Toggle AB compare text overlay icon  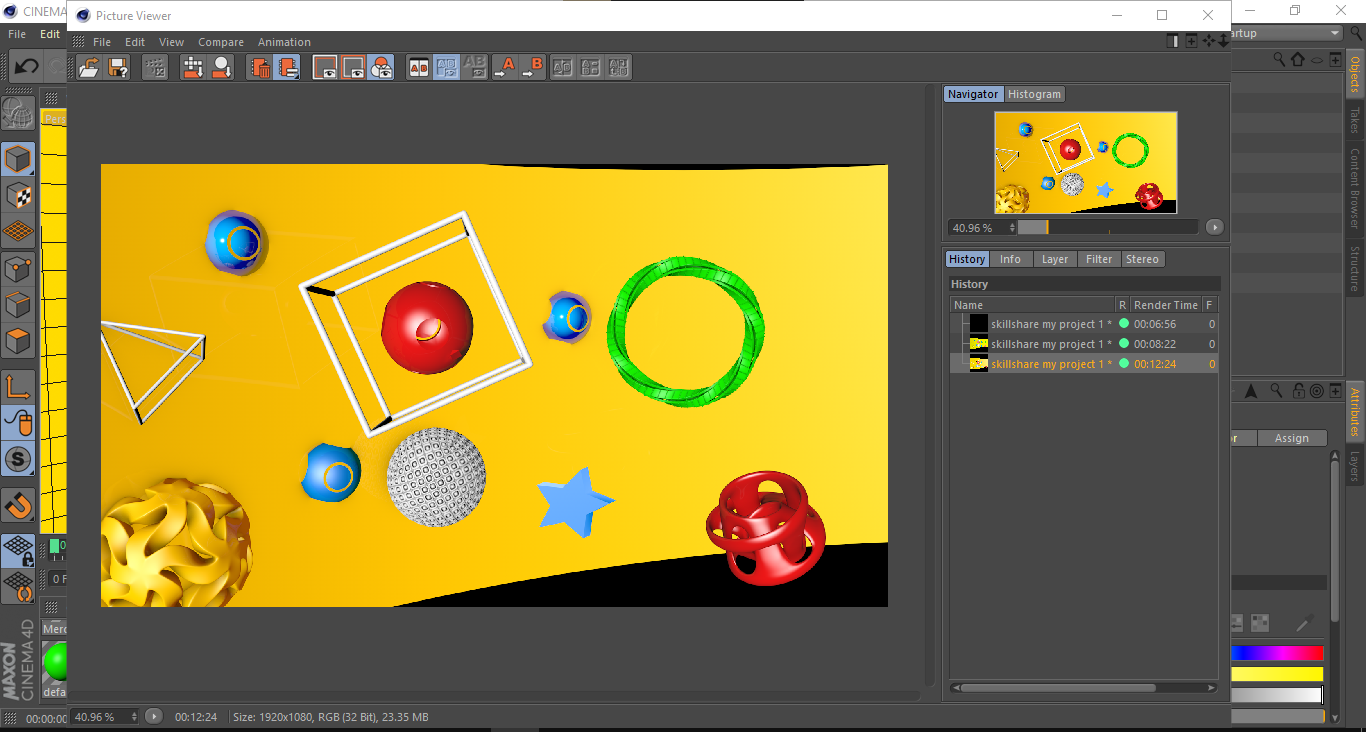(446, 67)
